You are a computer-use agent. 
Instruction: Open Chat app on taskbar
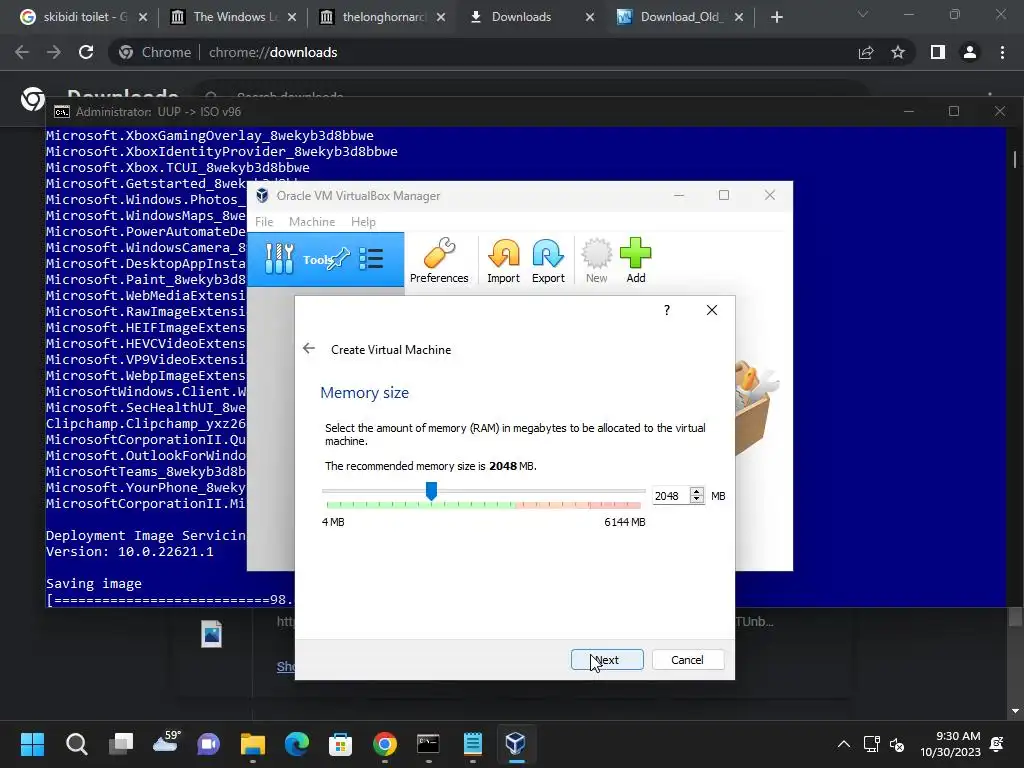coord(208,744)
